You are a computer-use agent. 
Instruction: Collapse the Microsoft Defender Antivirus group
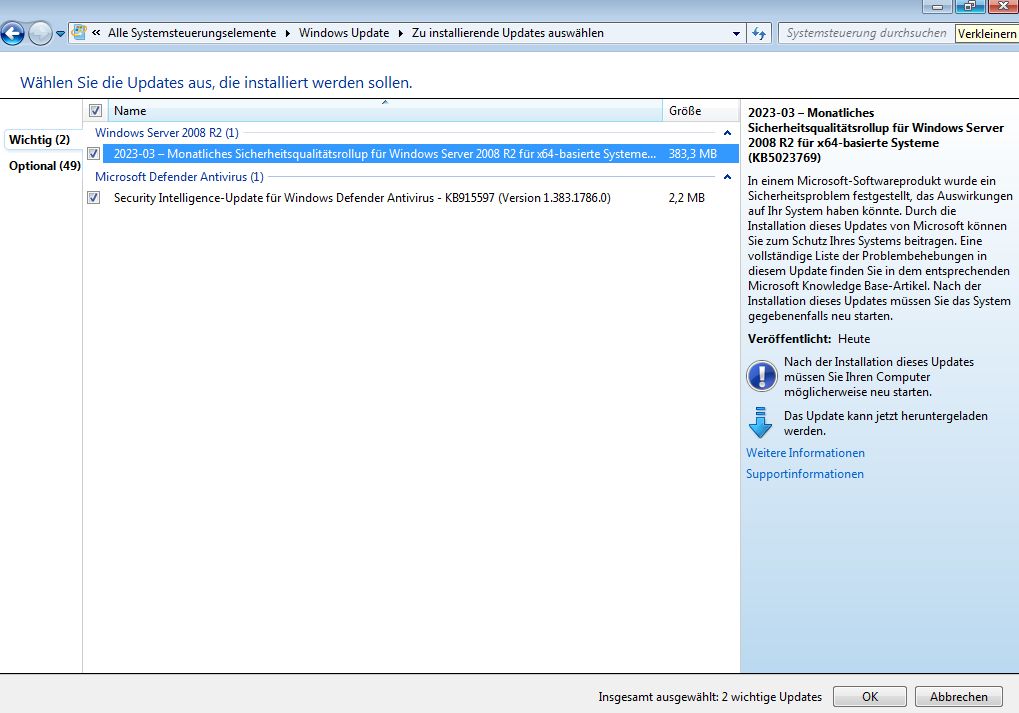[x=727, y=177]
